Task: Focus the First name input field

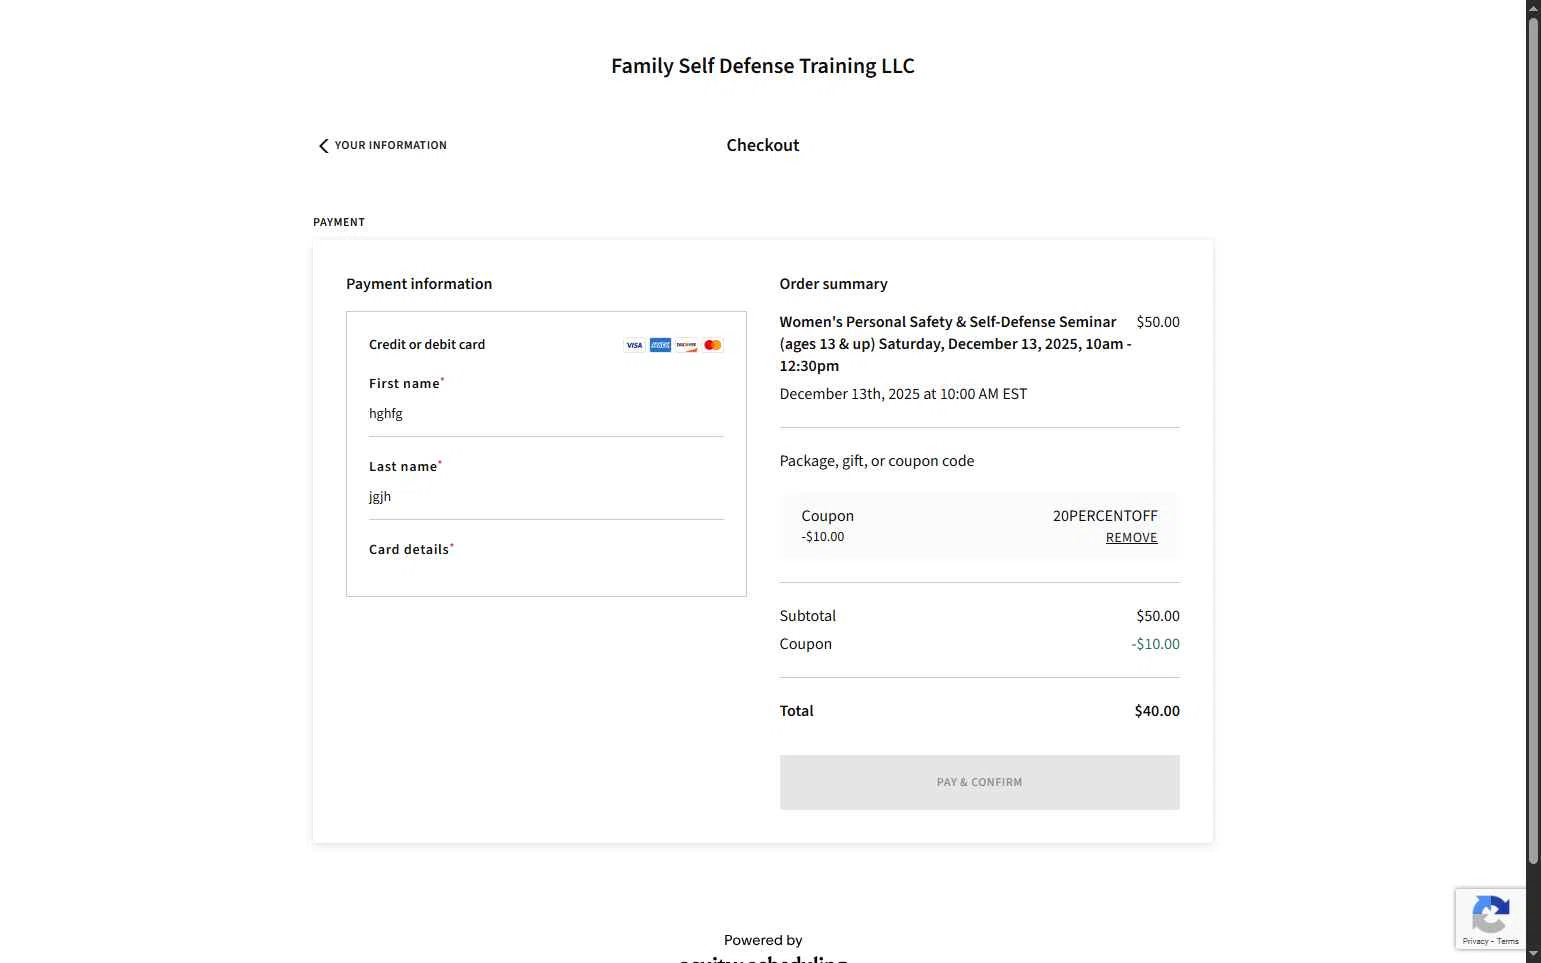Action: point(546,414)
